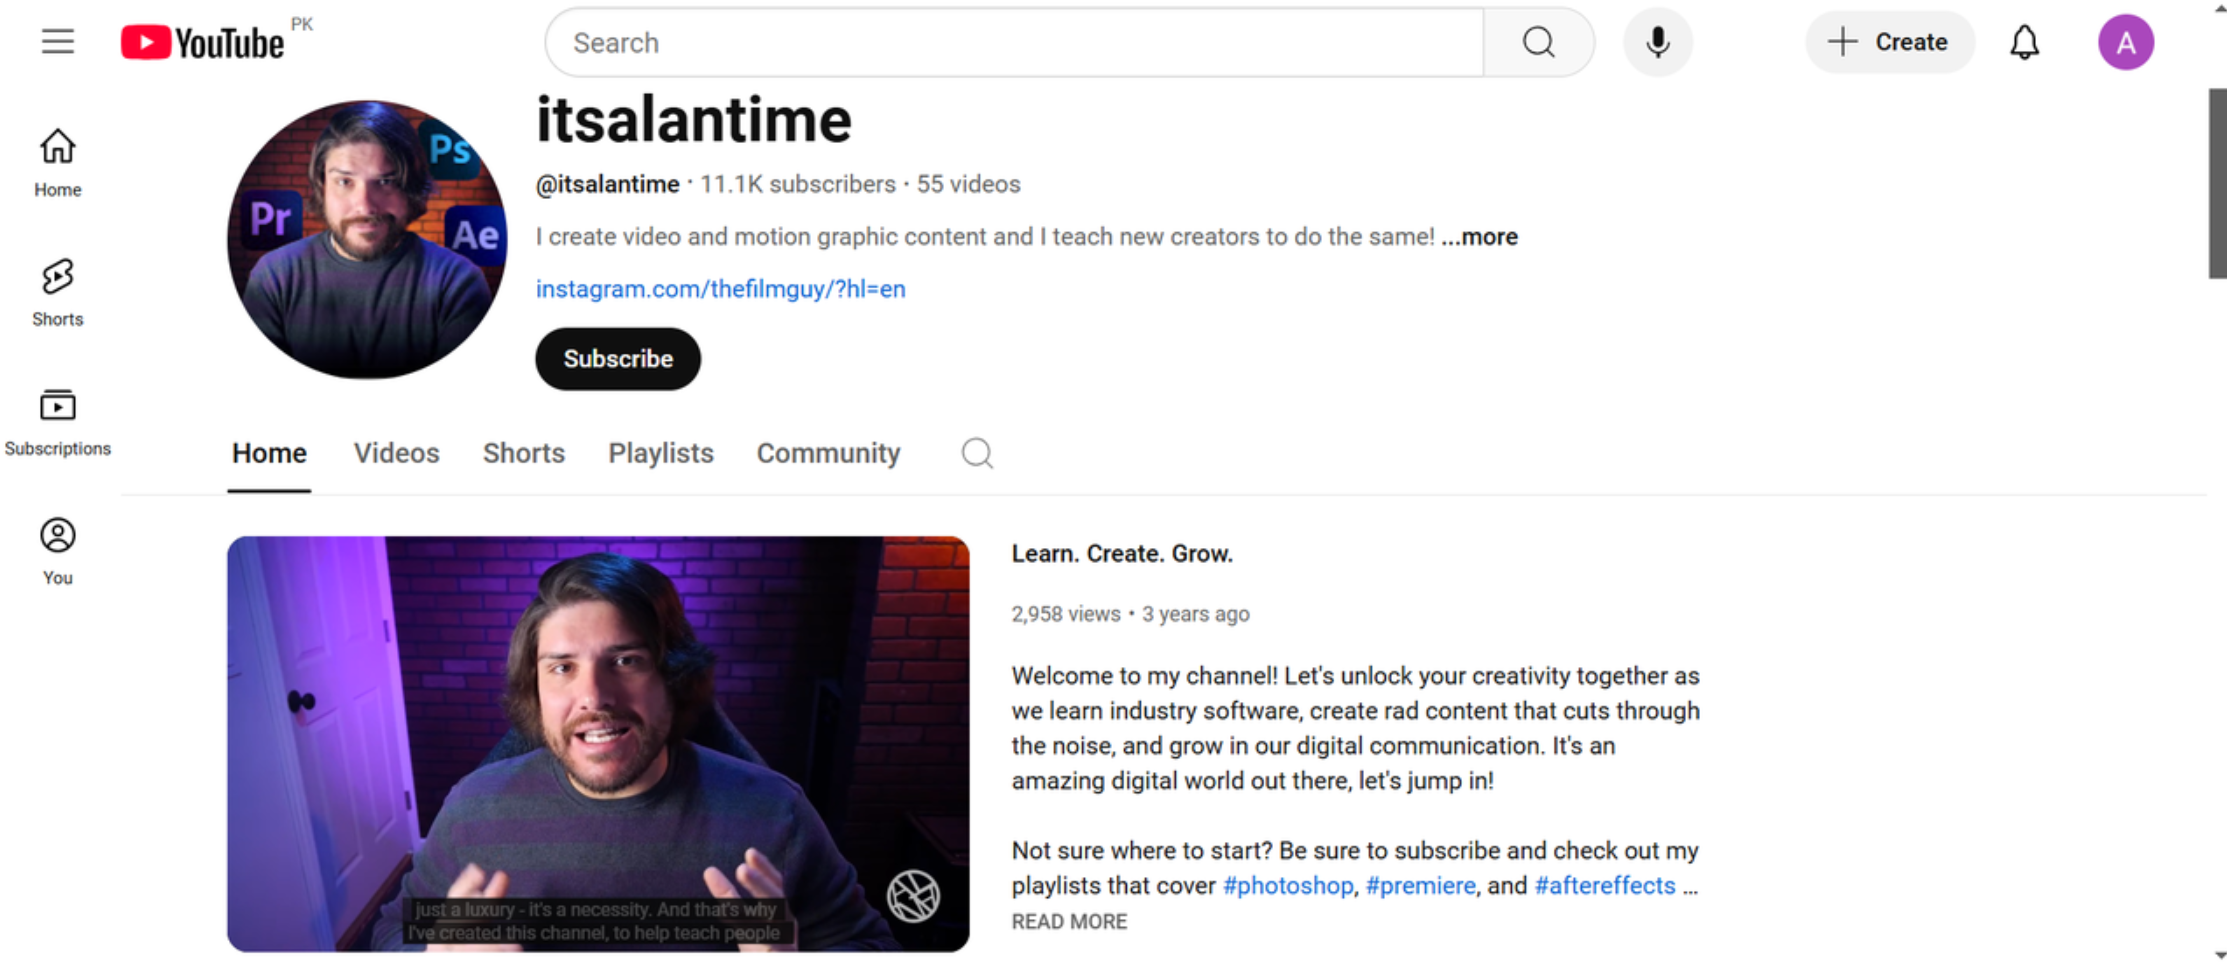2227x962 pixels.
Task: Click the Create button
Action: tap(1888, 42)
